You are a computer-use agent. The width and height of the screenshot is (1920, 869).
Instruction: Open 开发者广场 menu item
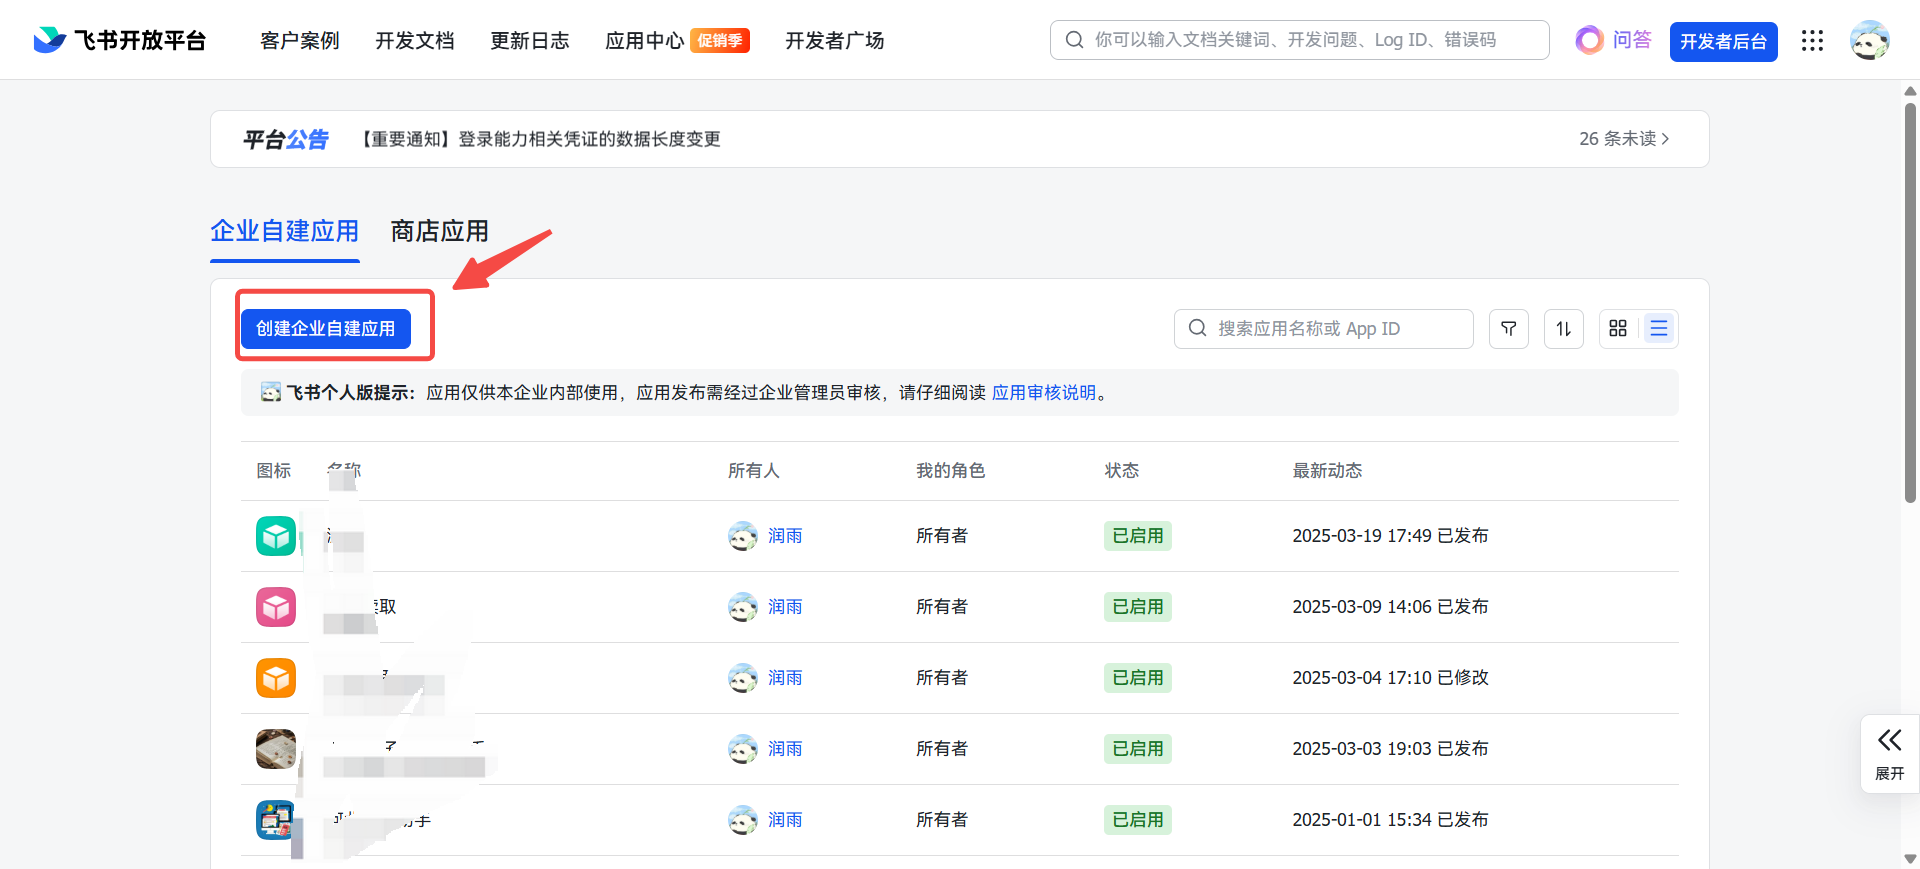point(834,40)
